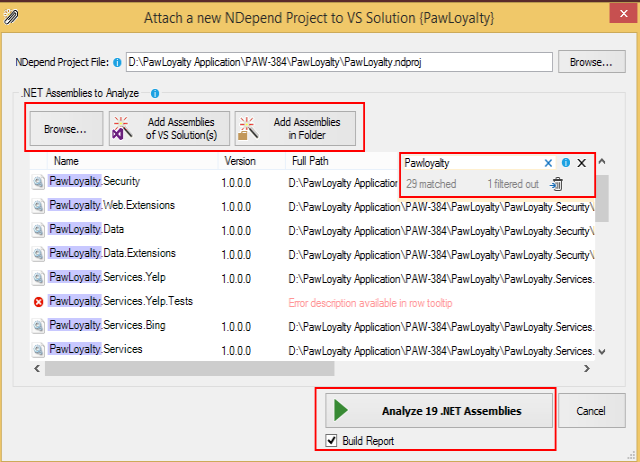Select the PawLoyalty.Data.Extensions assembly name
Viewport: 640px width, 462px height.
[x=112, y=253]
